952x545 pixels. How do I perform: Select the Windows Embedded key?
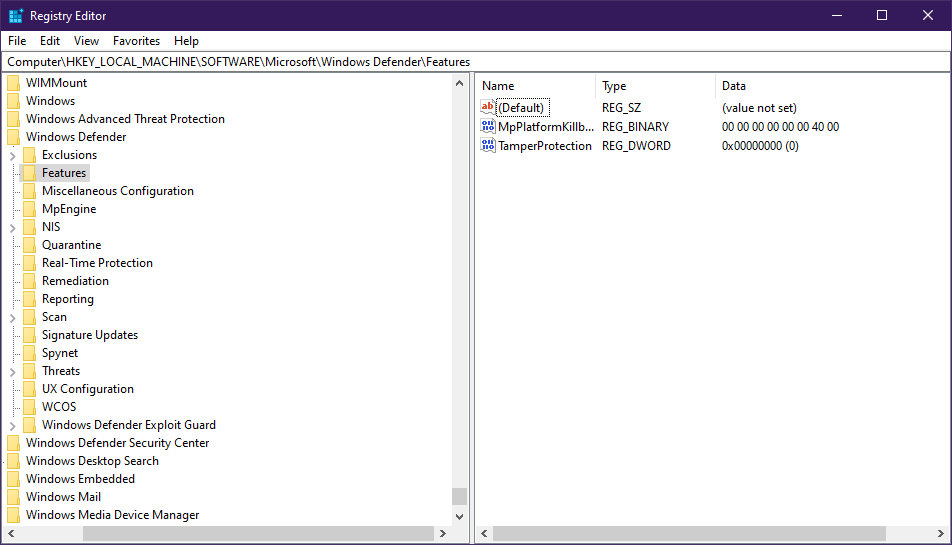(80, 479)
